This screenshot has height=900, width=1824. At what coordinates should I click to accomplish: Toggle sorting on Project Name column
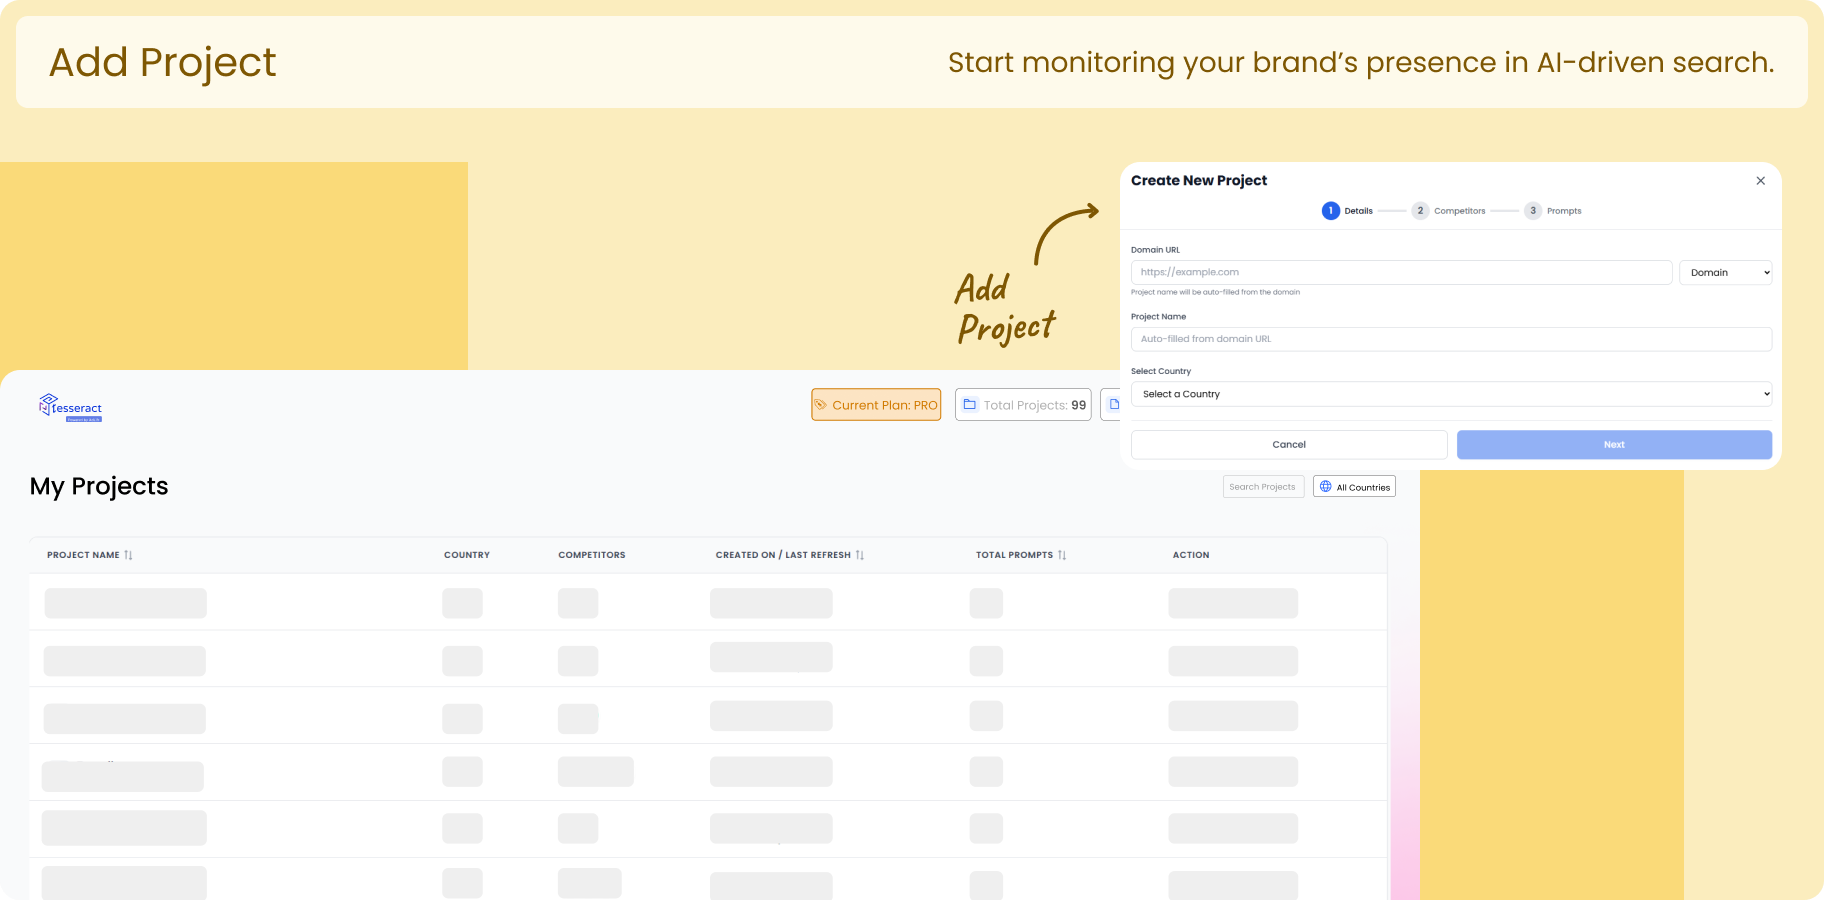click(129, 554)
